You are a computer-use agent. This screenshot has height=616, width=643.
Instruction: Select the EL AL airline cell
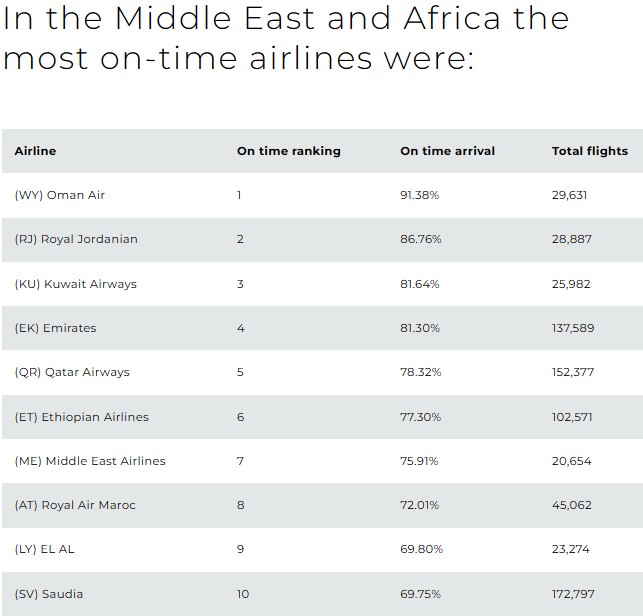click(x=43, y=549)
